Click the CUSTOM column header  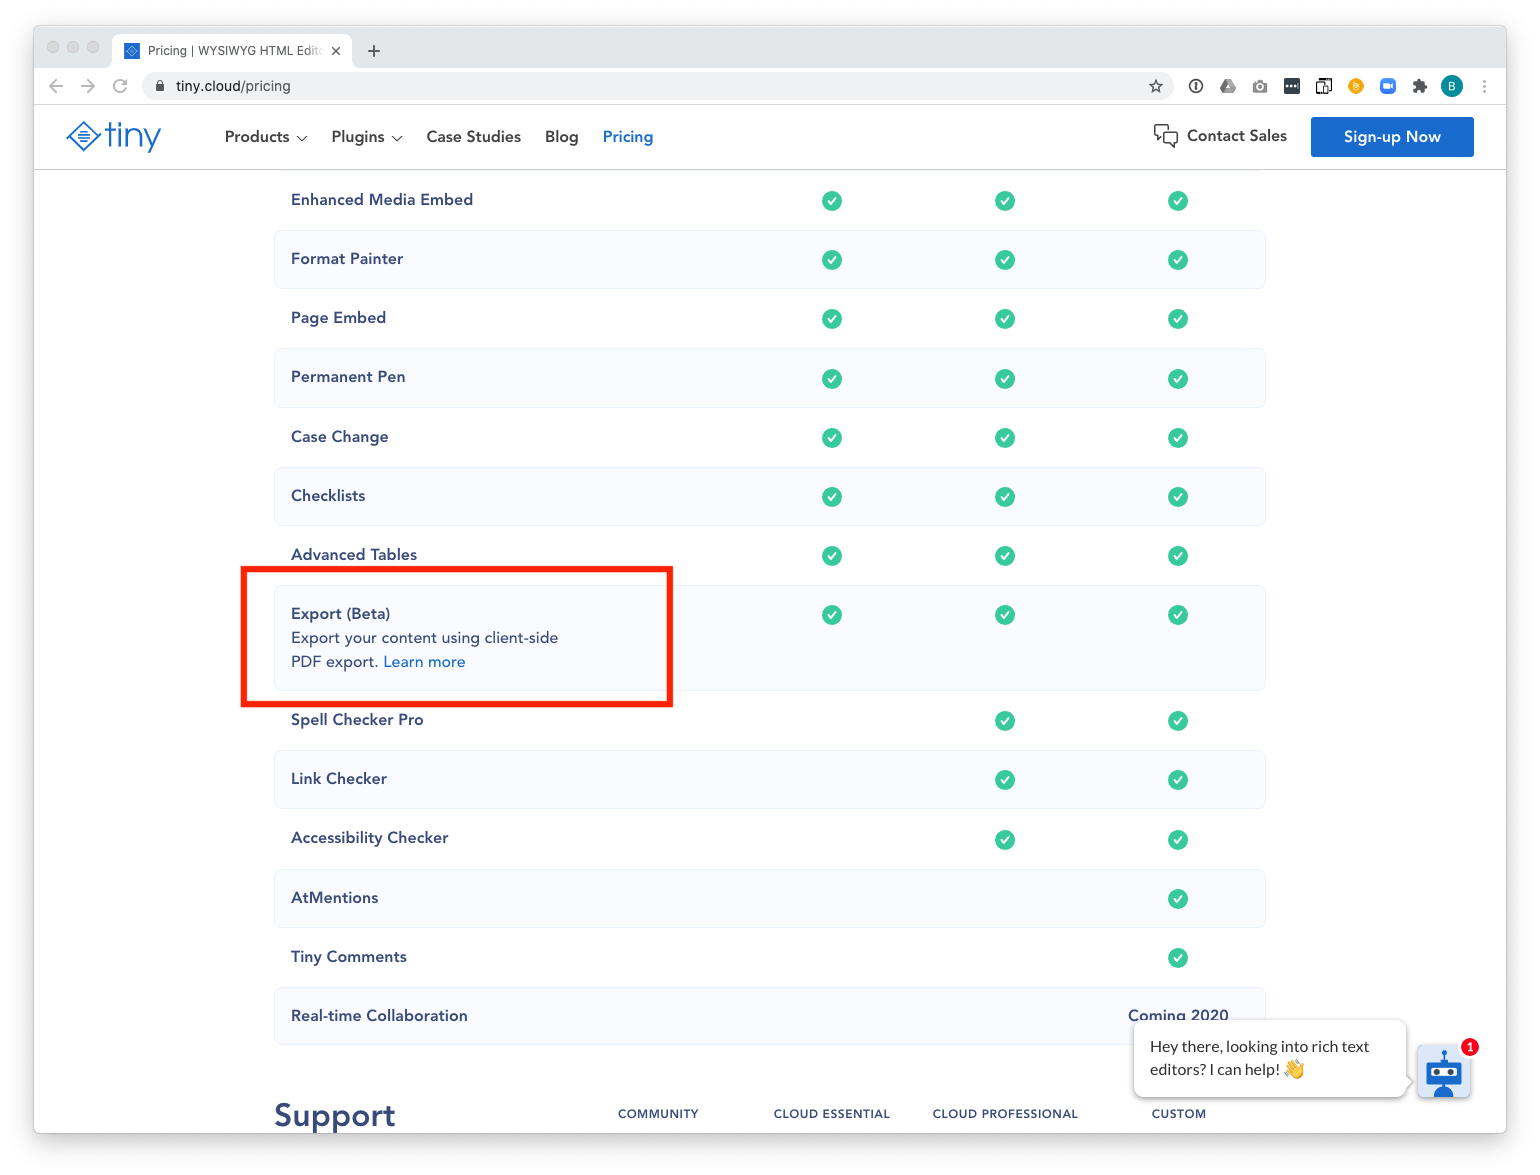1179,1114
